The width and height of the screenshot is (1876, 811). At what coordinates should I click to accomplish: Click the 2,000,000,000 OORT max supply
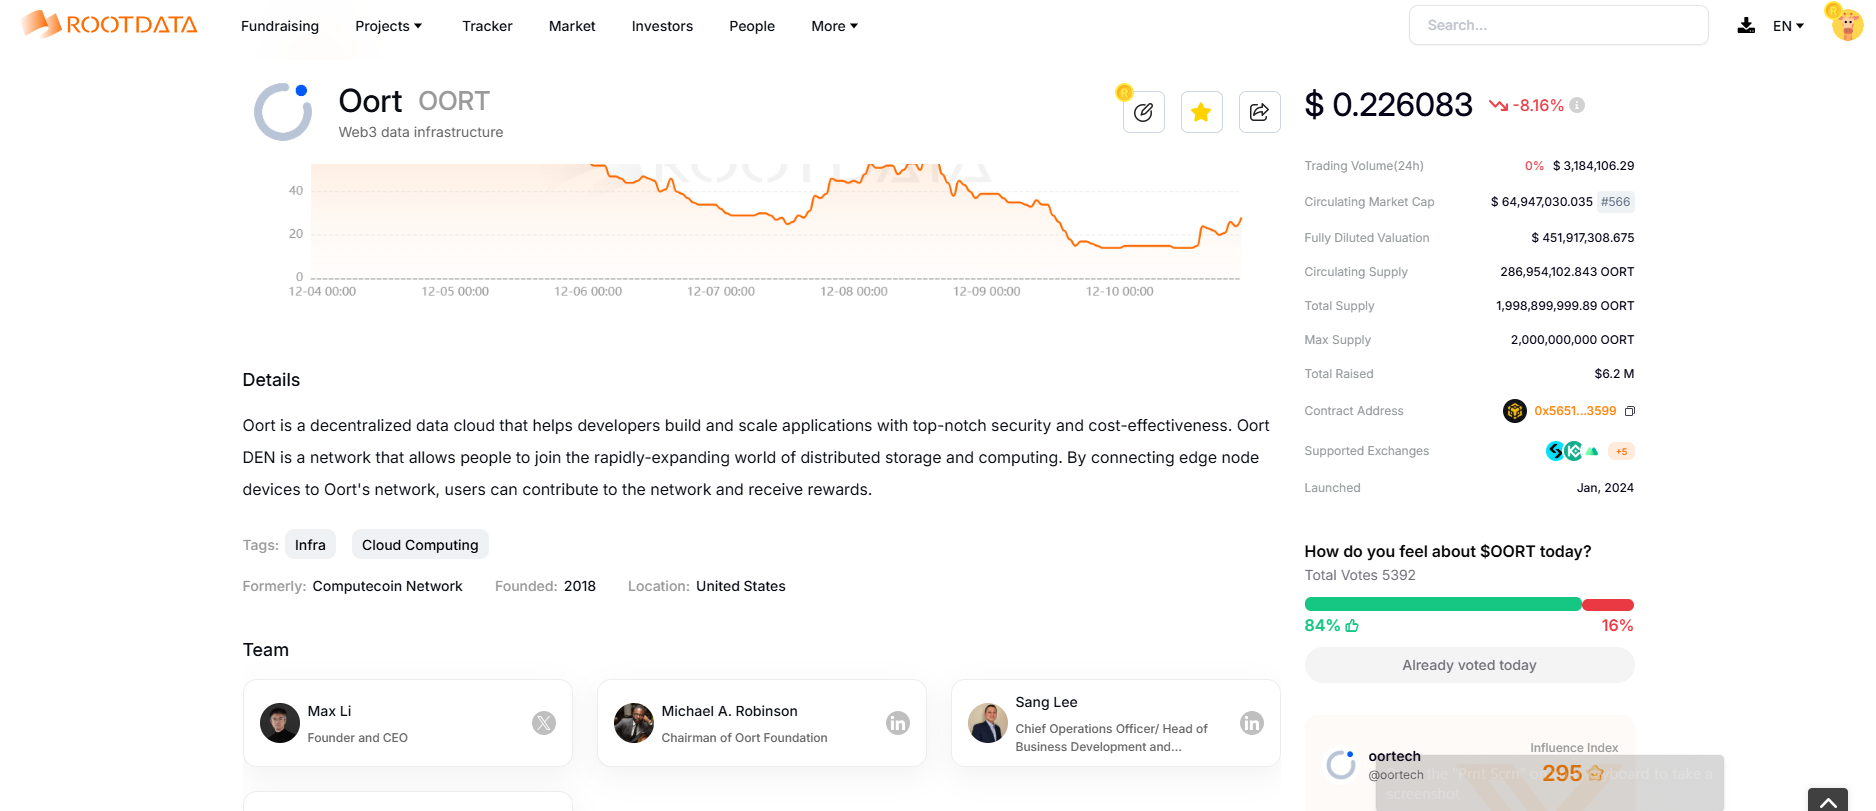pyautogui.click(x=1572, y=340)
